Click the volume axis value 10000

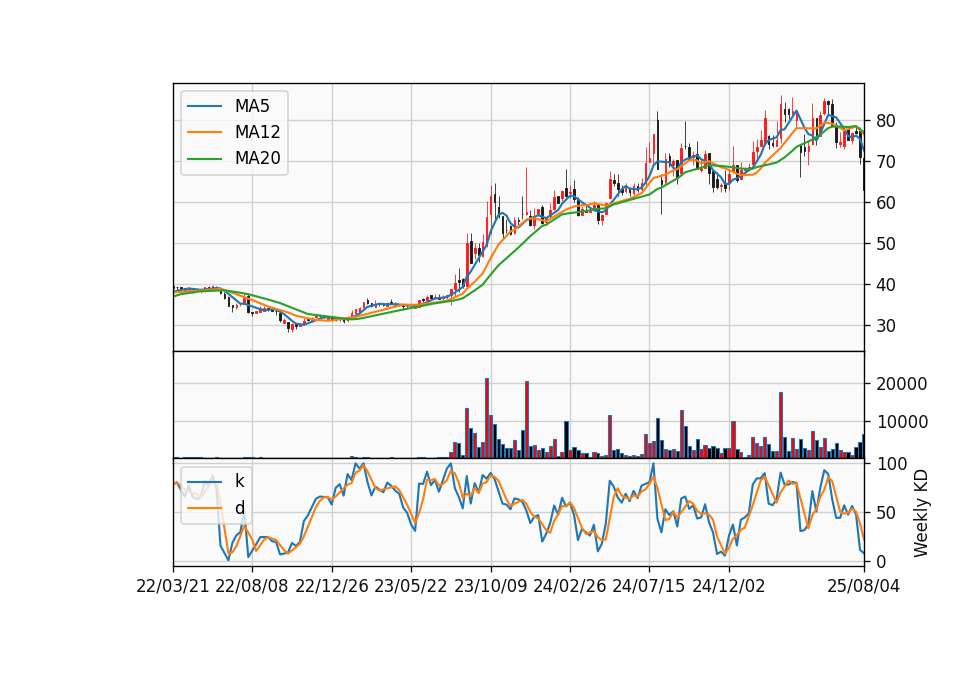(x=902, y=422)
